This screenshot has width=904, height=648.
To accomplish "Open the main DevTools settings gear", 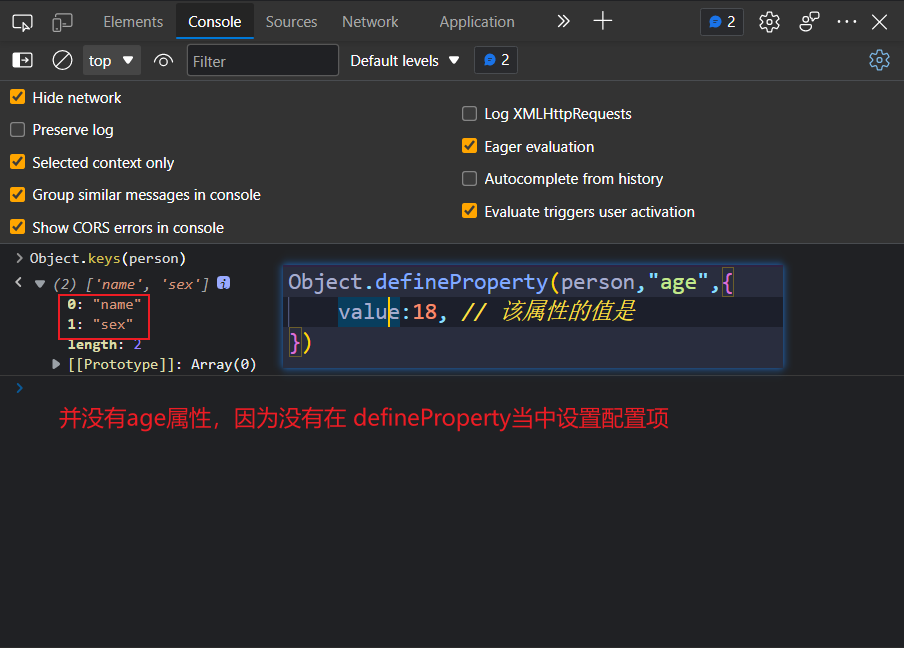I will [768, 21].
